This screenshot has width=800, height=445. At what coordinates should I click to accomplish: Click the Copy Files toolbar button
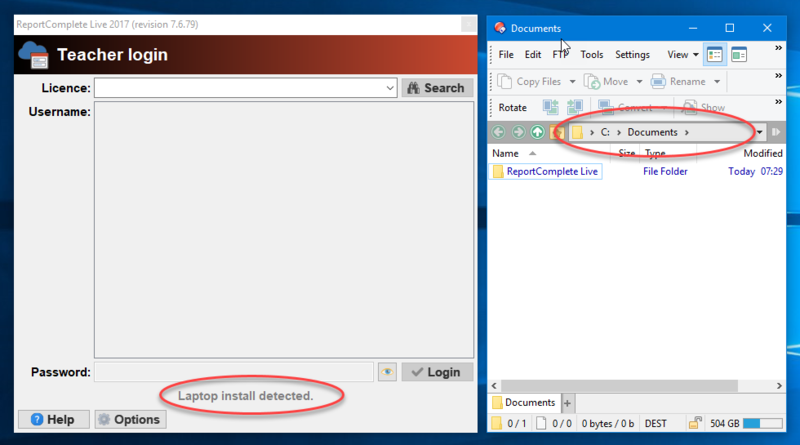(530, 82)
